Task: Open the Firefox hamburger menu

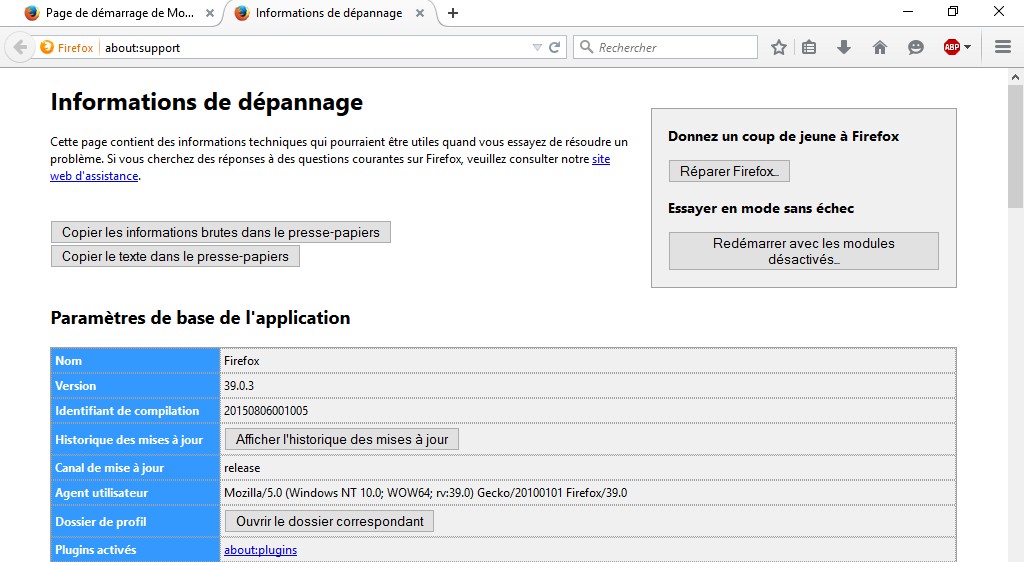Action: tap(1003, 47)
